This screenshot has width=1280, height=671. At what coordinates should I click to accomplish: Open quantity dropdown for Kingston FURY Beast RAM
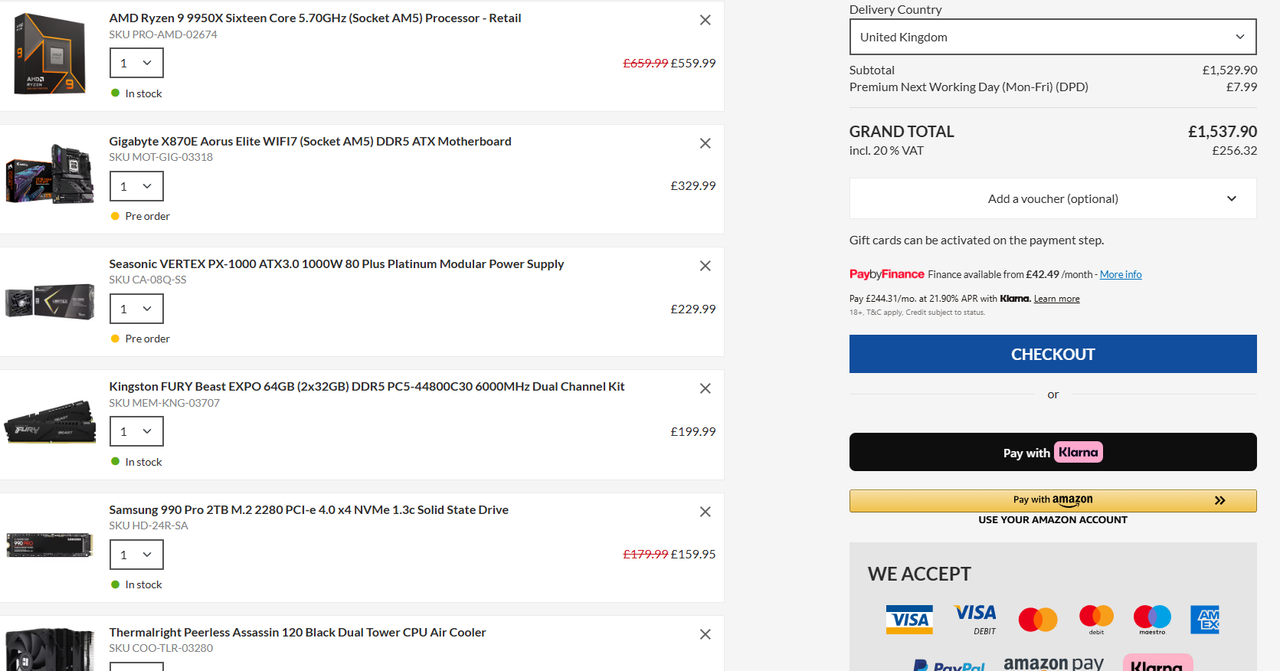(136, 432)
